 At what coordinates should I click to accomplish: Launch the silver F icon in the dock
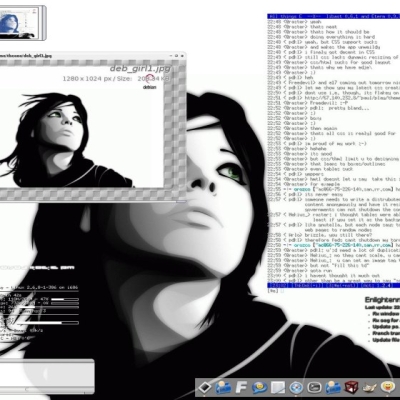[241, 387]
